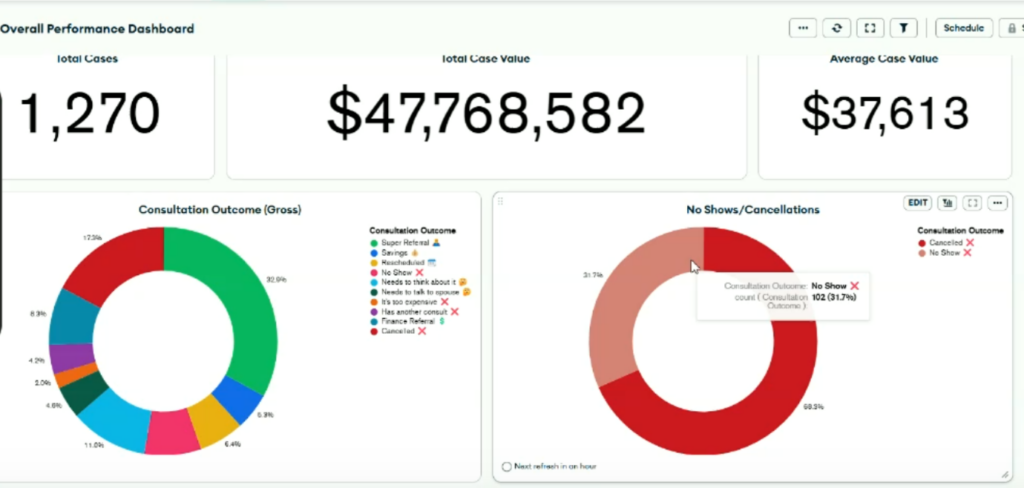The image size is (1024, 488).
Task: Click the resize corner of No Shows chart
Action: point(1003,472)
